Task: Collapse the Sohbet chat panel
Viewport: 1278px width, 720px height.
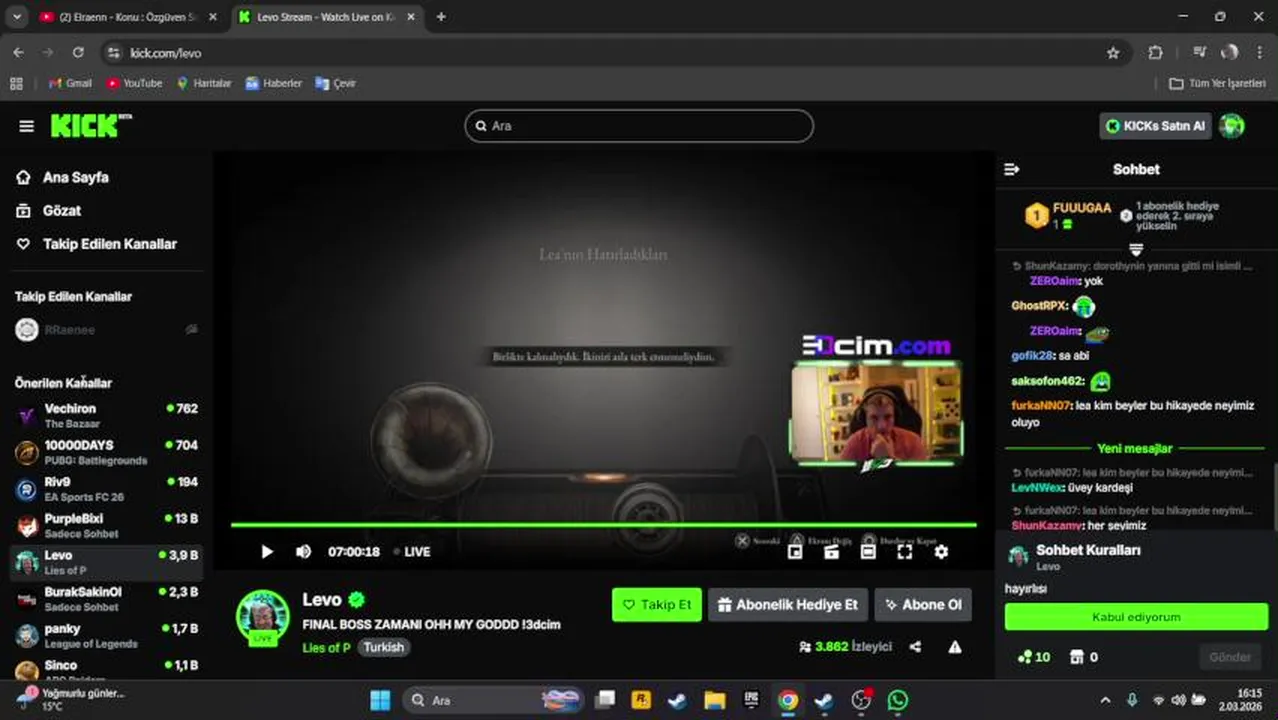Action: pyautogui.click(x=1012, y=169)
